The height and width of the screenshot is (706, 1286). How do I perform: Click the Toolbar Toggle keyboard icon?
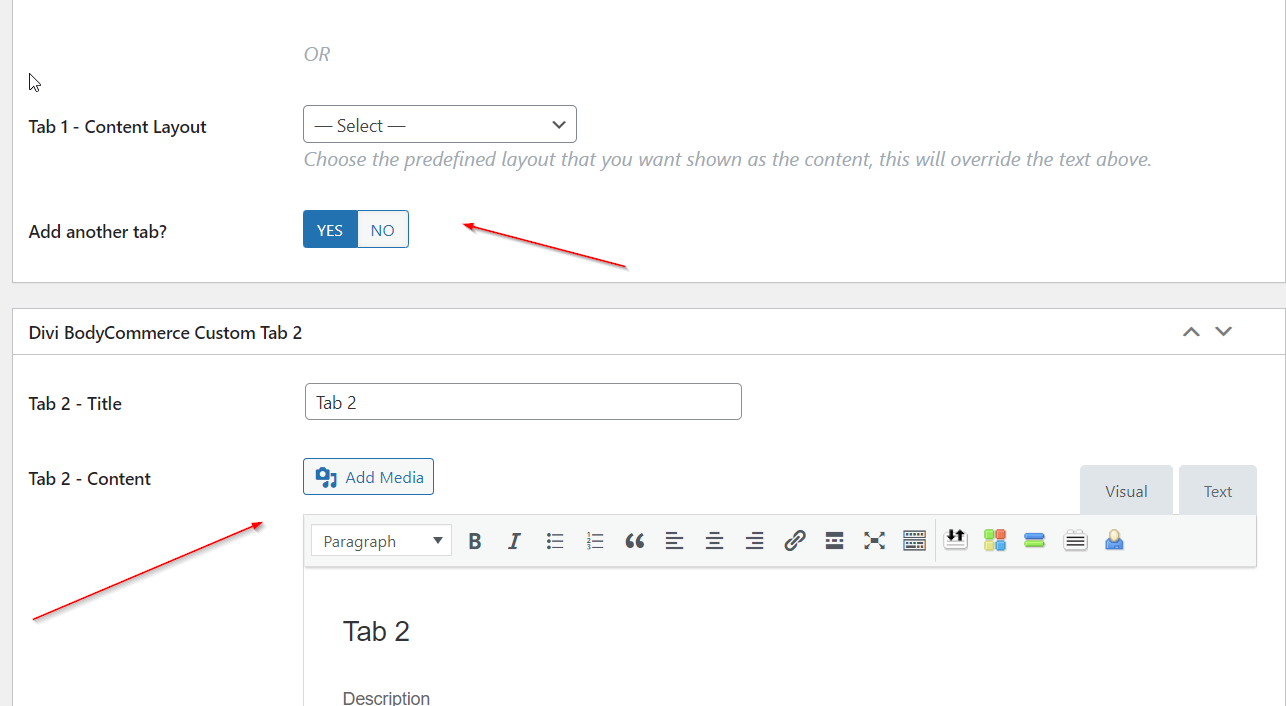(x=914, y=541)
